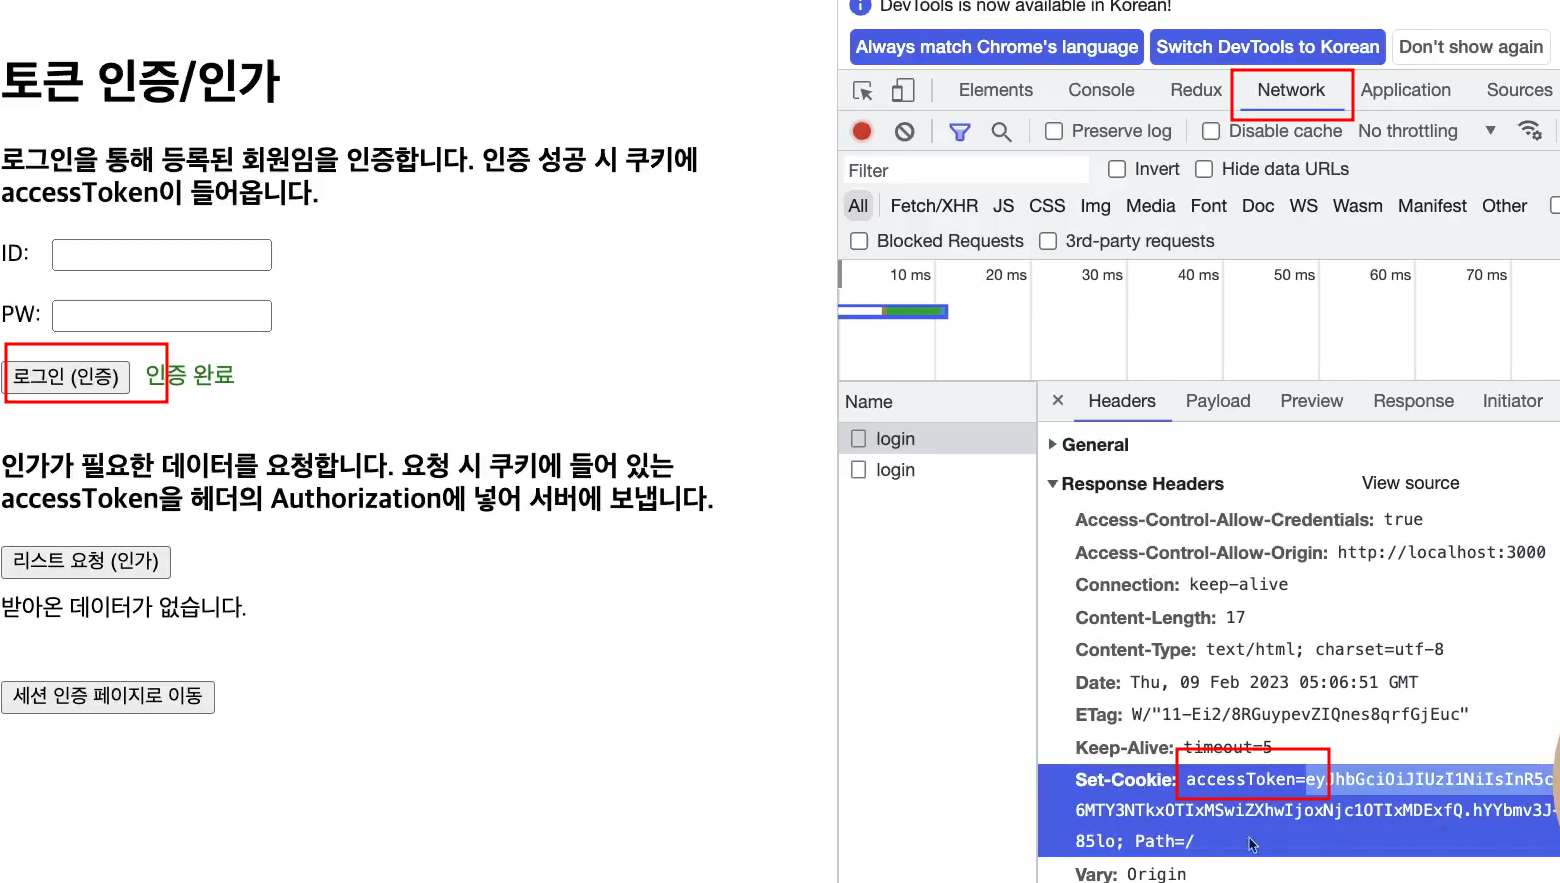Toggle the device toolbar icon
Viewport: 1560px width, 883px height.
coord(903,91)
